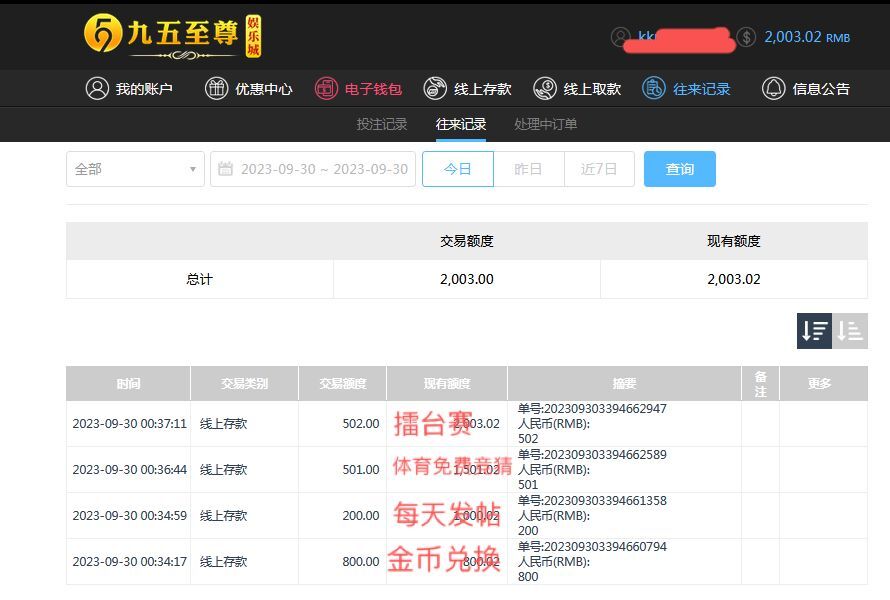This screenshot has height=600, width=890.
Task: Switch to the 投注记录 tab
Action: pyautogui.click(x=382, y=124)
